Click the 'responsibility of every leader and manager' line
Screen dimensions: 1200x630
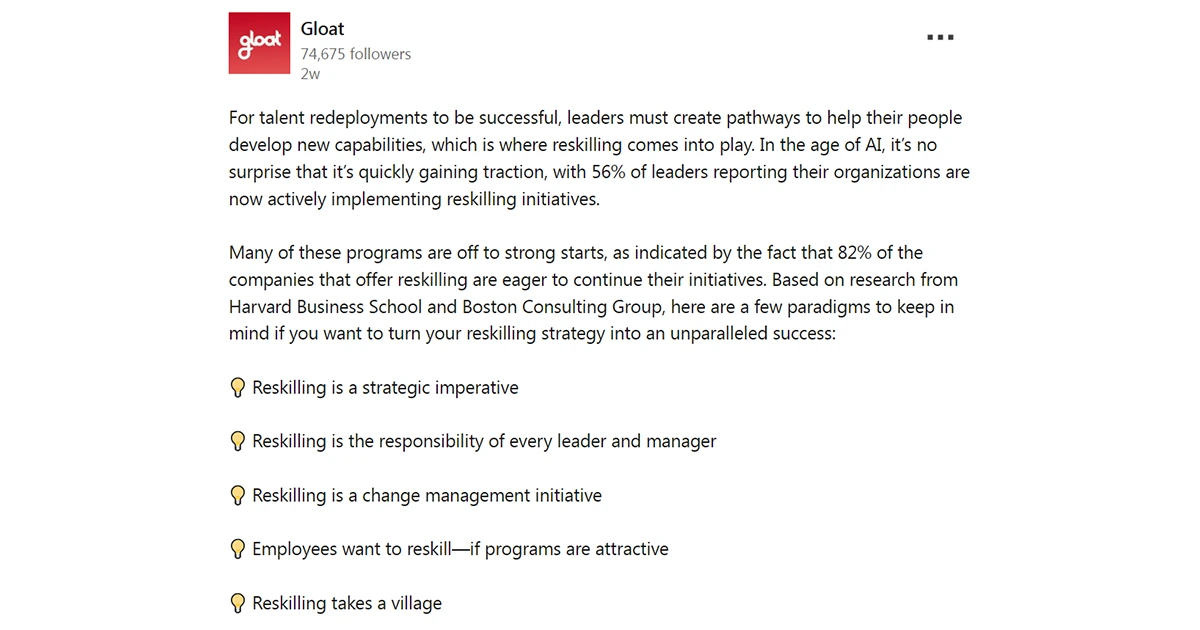click(x=484, y=442)
